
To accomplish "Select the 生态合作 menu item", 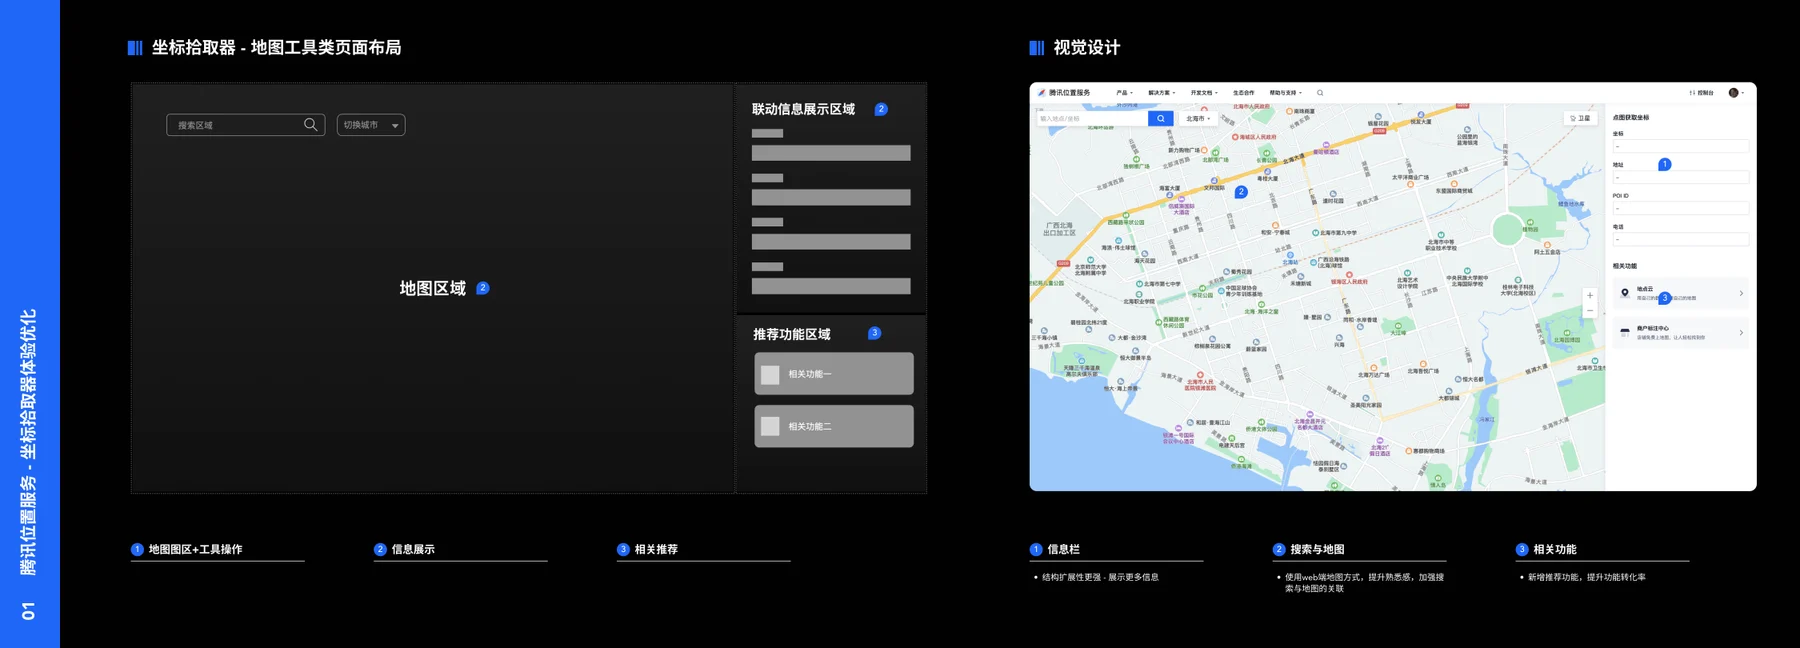I will point(1243,92).
